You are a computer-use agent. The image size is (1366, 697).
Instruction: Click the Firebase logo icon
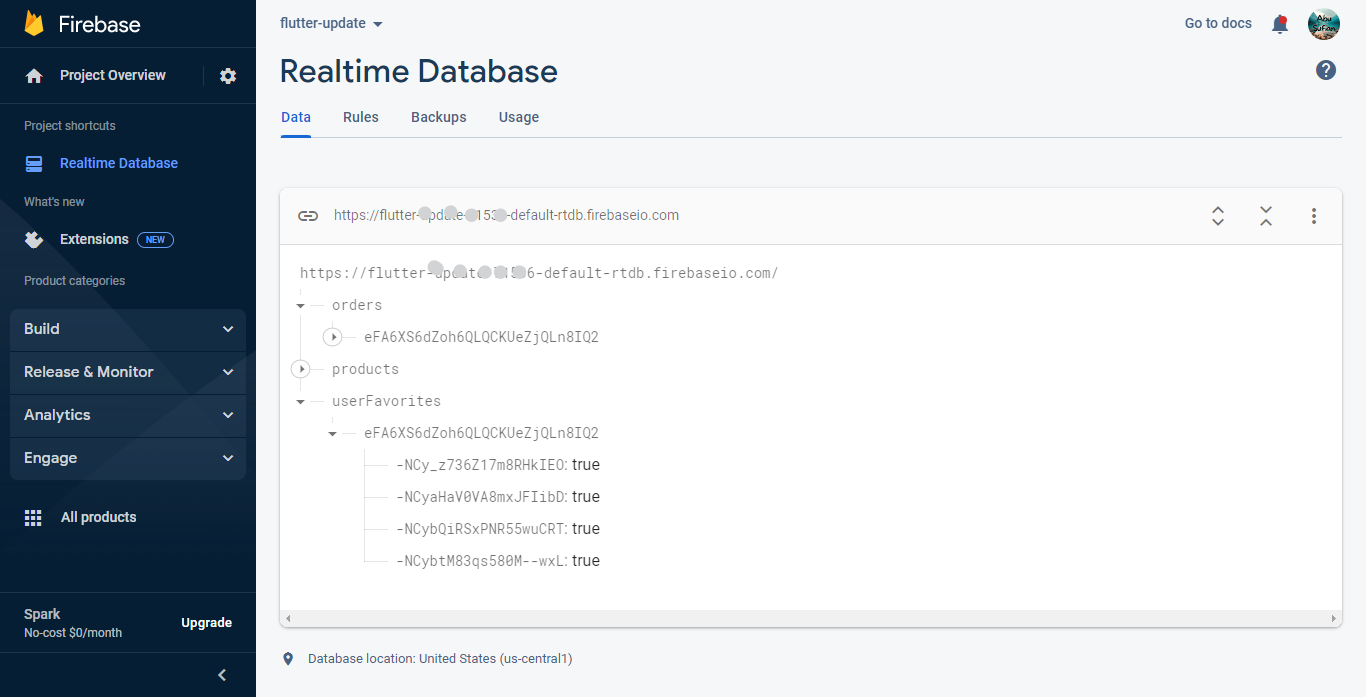34,24
